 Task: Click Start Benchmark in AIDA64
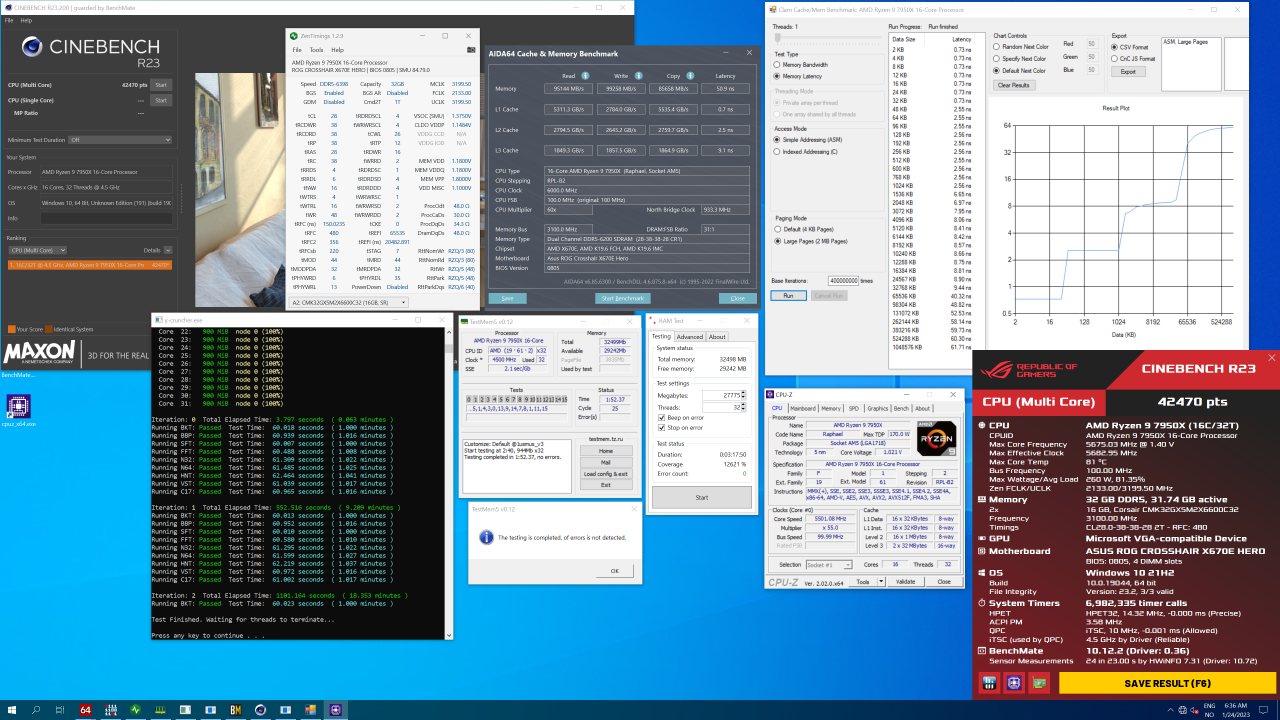coord(622,298)
